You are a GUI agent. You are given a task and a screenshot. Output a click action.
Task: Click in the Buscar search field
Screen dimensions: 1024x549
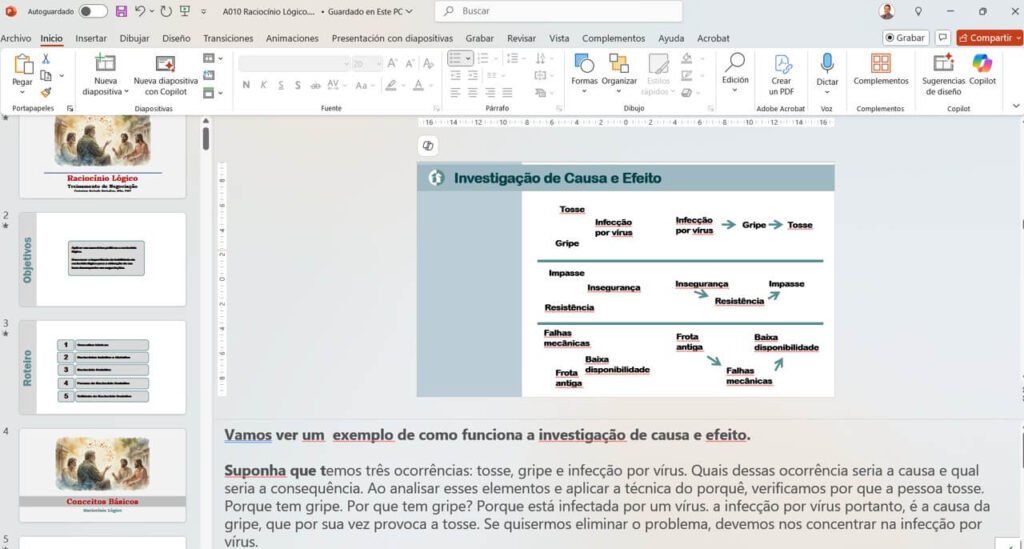tap(559, 11)
